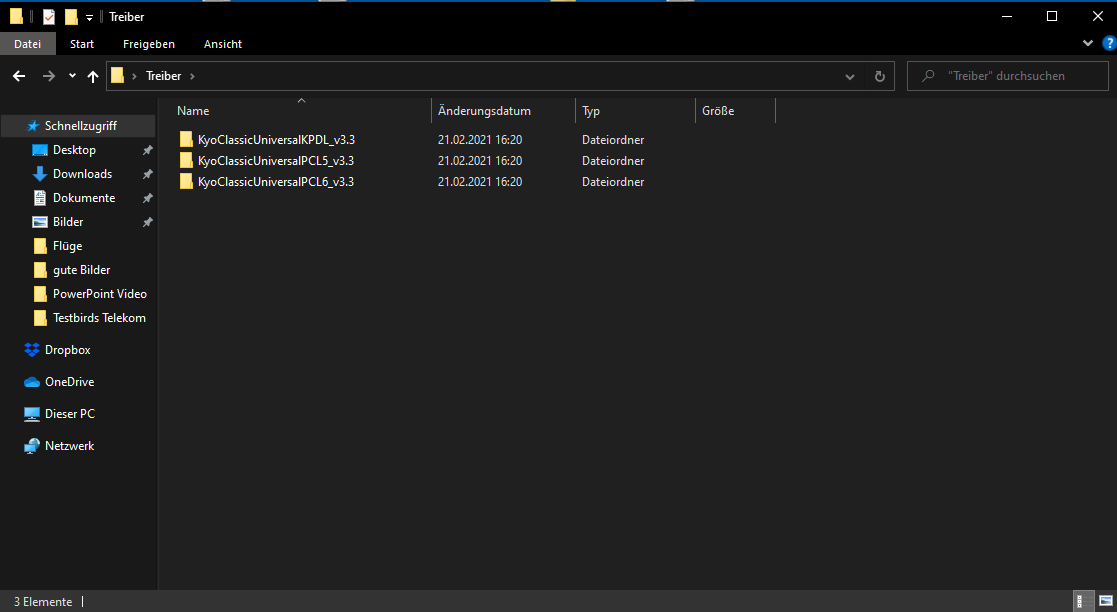
Task: Click the Treiber breadcrumb in address bar
Action: pyautogui.click(x=163, y=76)
